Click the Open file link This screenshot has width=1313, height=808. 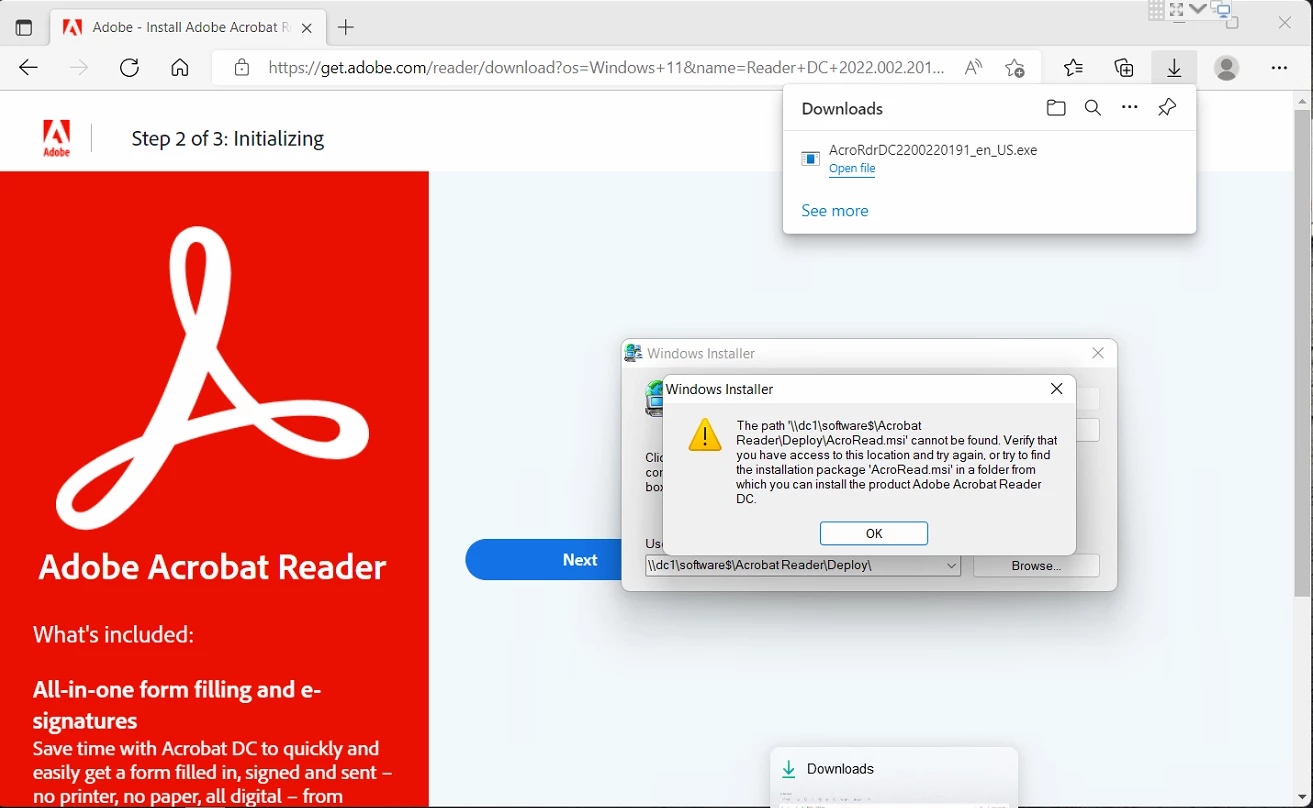(852, 169)
